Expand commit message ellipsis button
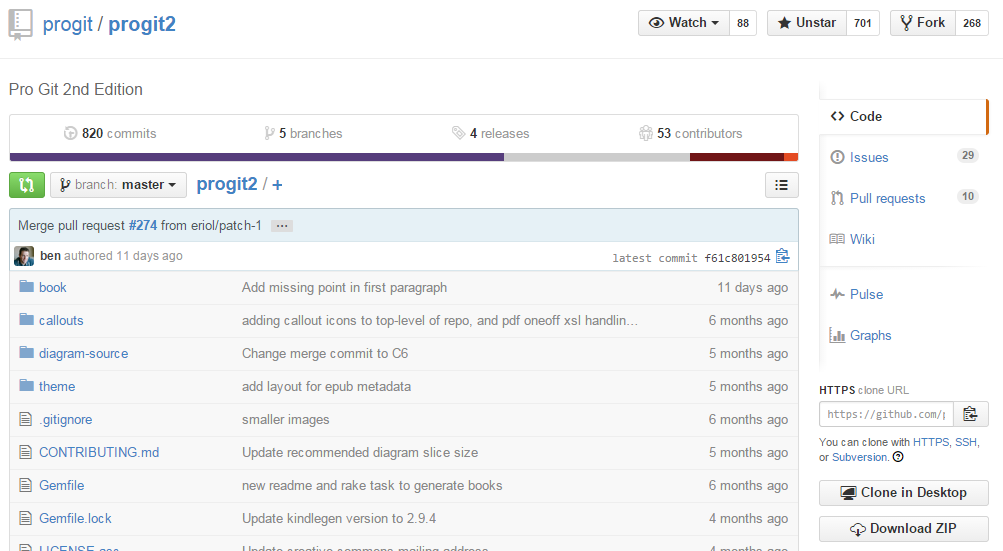The width and height of the screenshot is (1003, 551). click(x=281, y=226)
